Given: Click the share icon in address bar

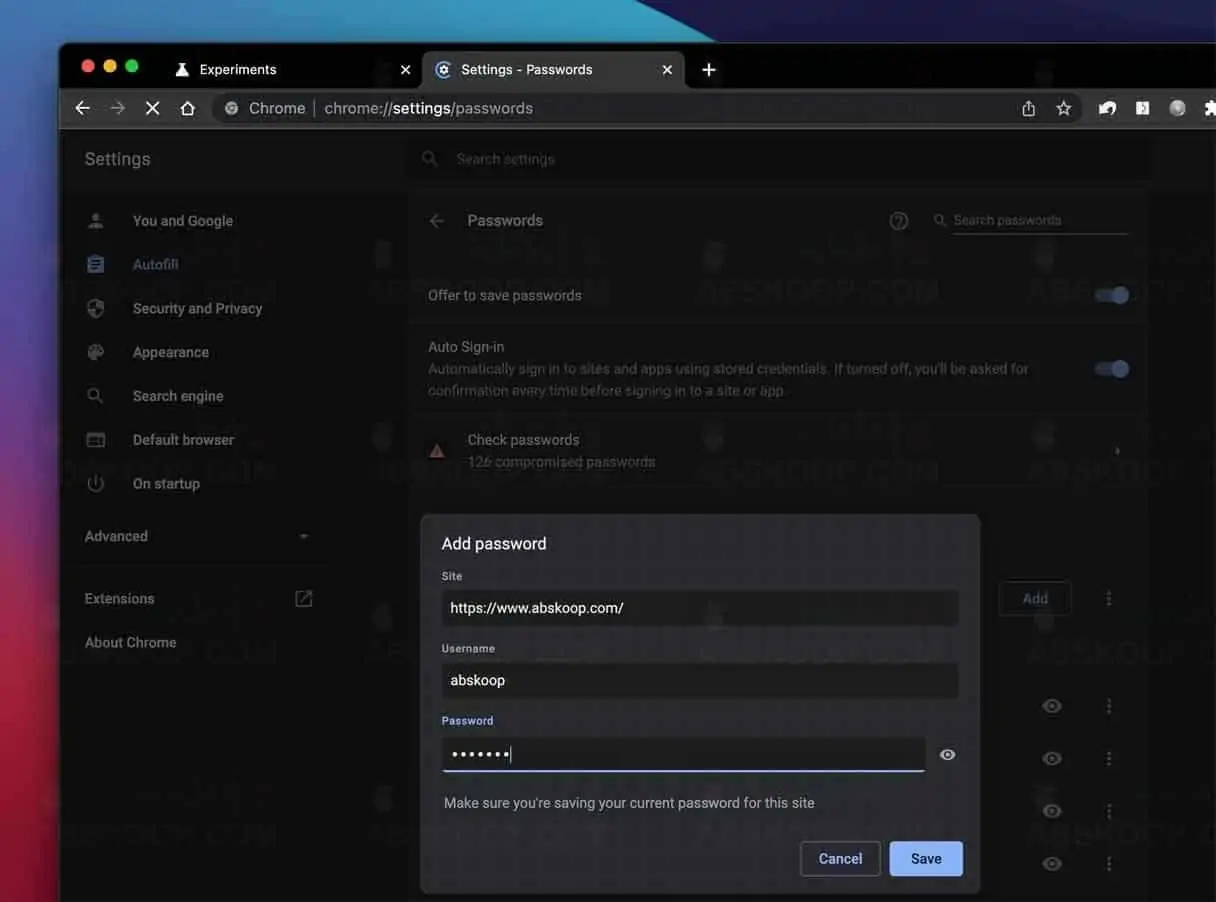Looking at the screenshot, I should click(x=1028, y=109).
